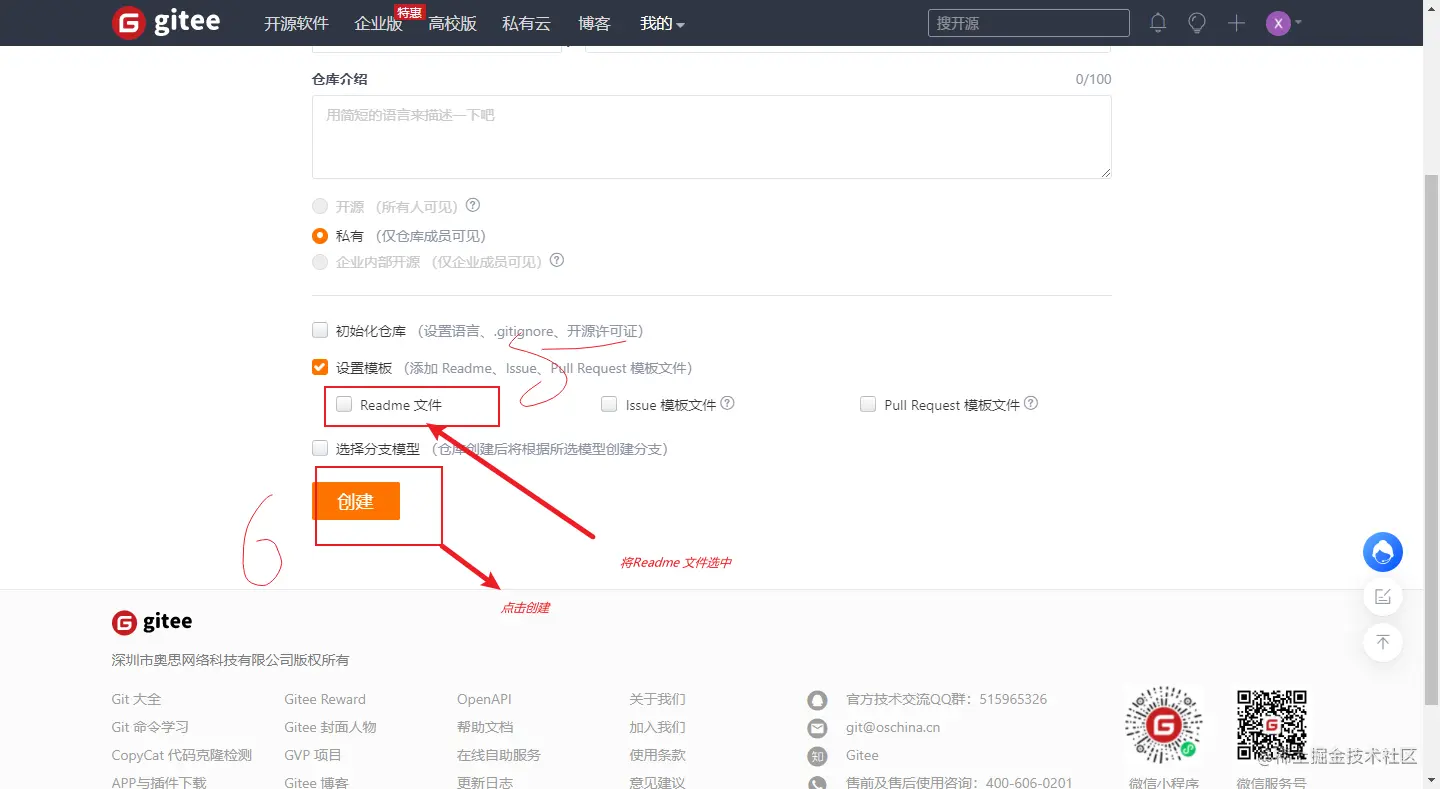The image size is (1440, 789).
Task: Open the GVP 项目 footer link
Action: 313,755
